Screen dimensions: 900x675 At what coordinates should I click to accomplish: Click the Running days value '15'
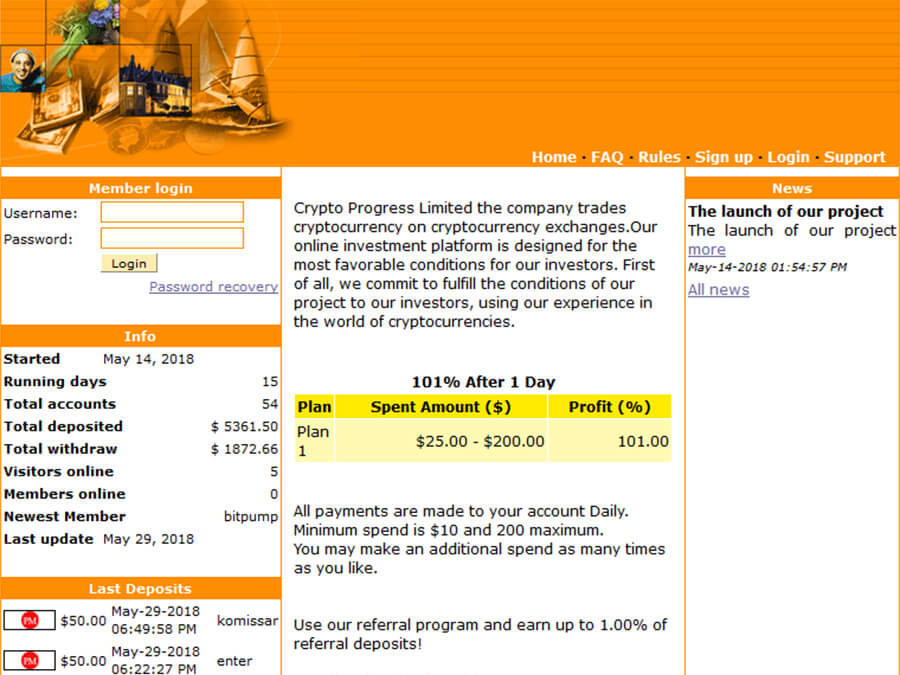[270, 382]
